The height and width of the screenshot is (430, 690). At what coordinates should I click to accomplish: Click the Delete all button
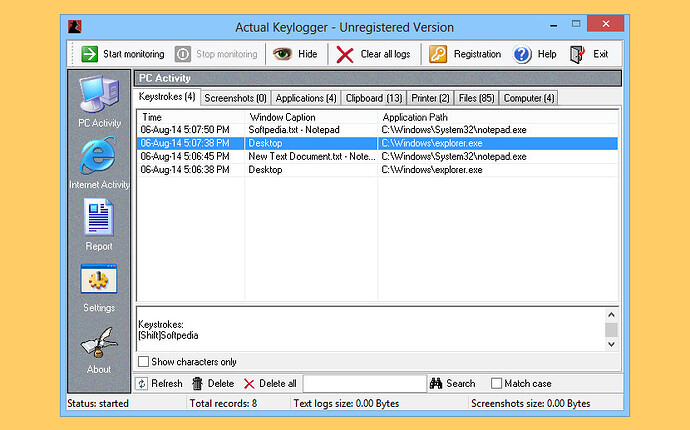(x=269, y=383)
